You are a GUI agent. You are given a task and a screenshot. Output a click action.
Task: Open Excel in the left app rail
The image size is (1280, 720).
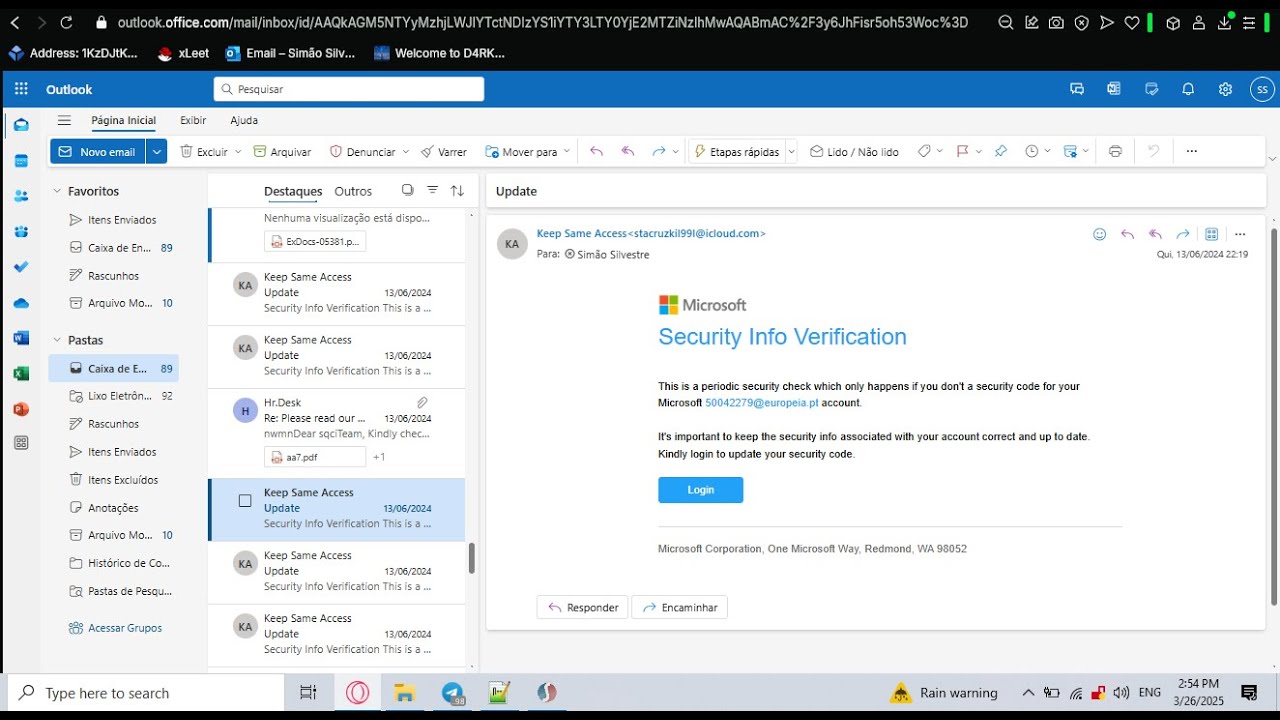click(21, 374)
